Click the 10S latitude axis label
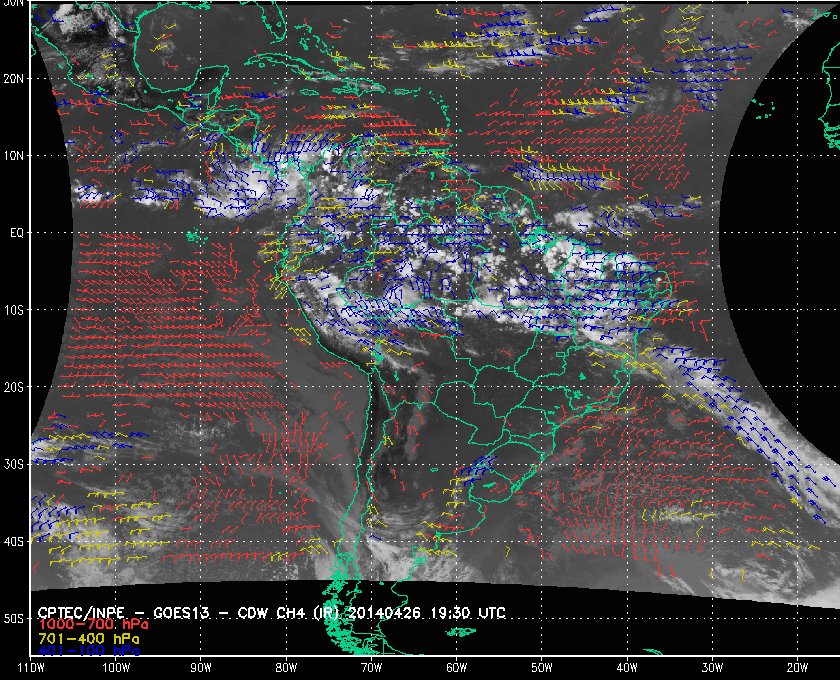 [14, 310]
